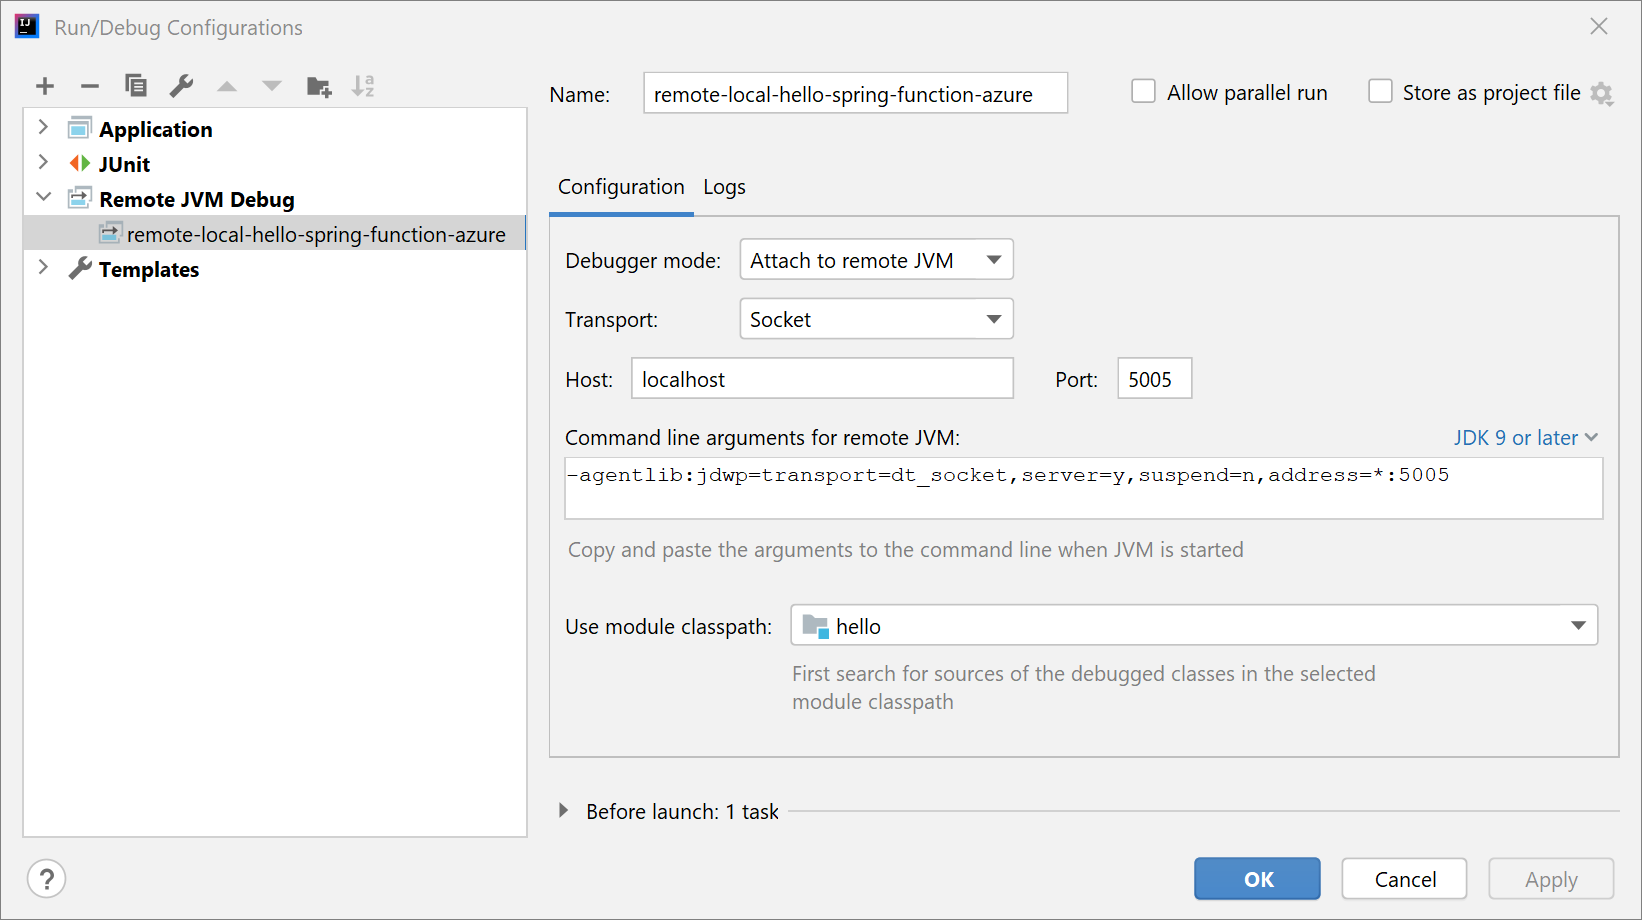Switch to the Logs tab
The width and height of the screenshot is (1642, 920).
point(724,187)
